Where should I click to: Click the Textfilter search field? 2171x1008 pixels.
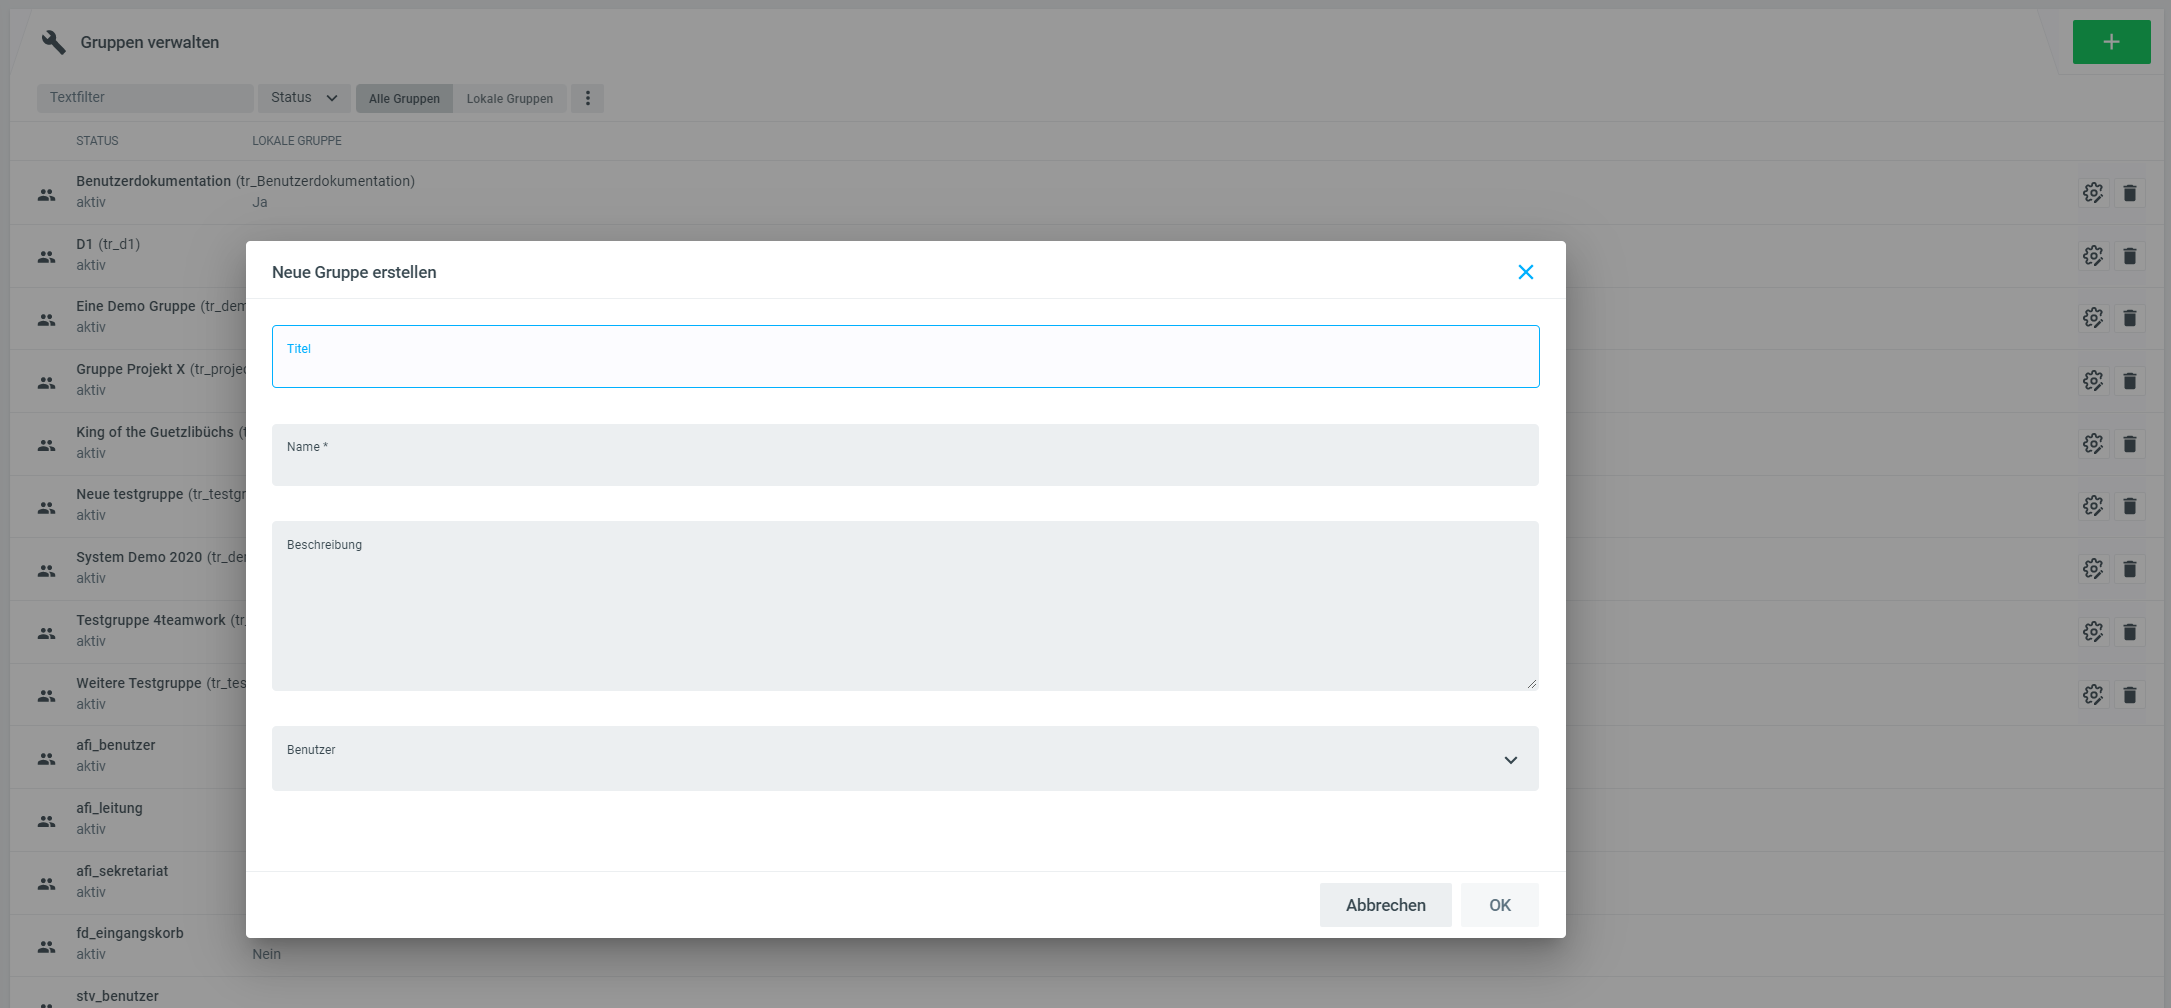pos(145,98)
